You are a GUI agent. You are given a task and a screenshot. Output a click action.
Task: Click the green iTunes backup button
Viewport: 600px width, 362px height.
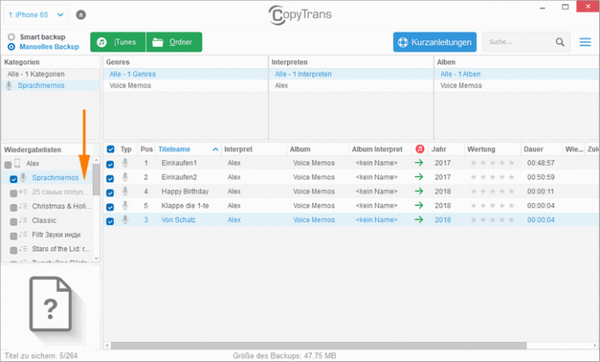(118, 42)
